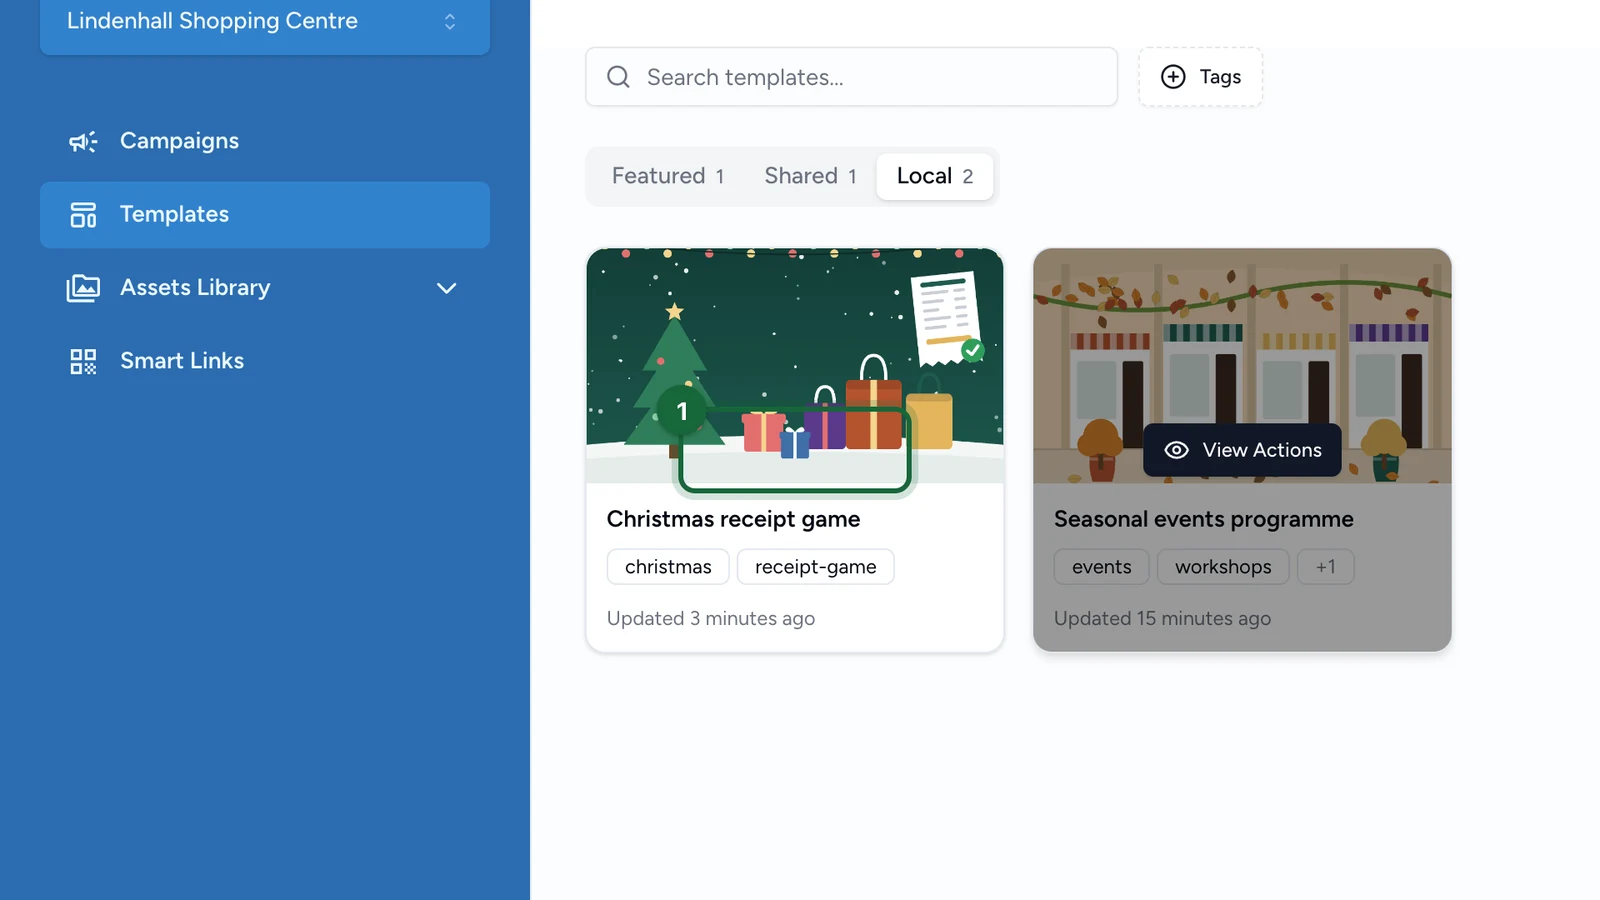Show more tags via +1 chip

click(x=1325, y=567)
